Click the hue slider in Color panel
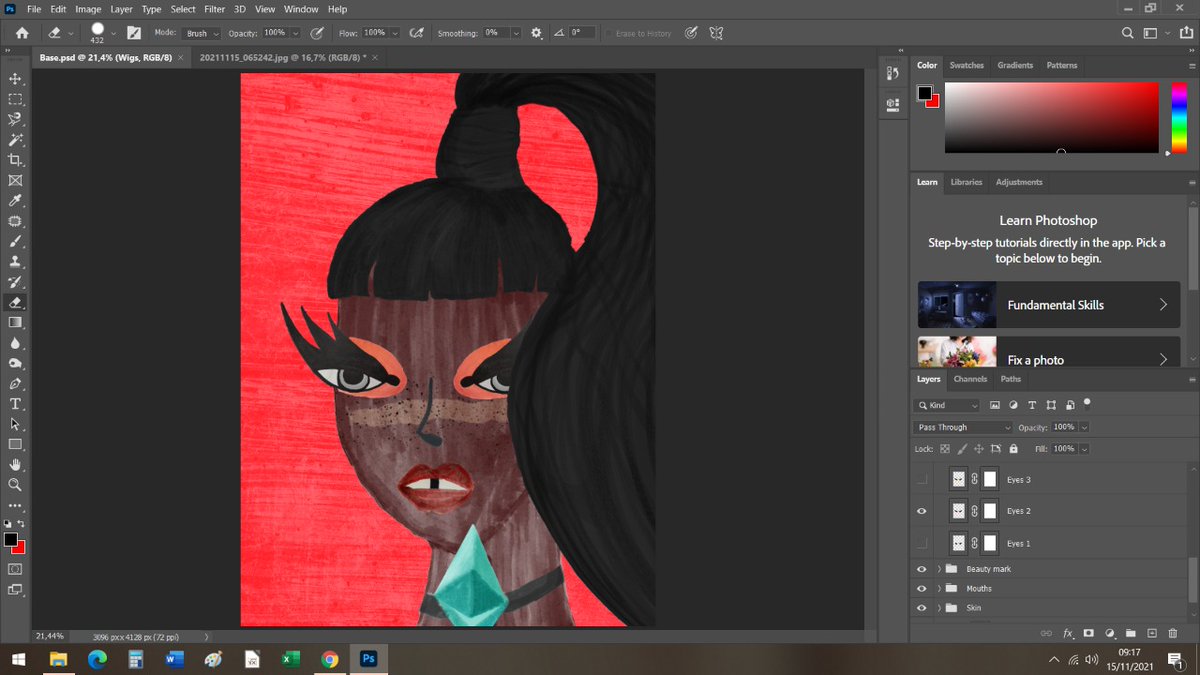Image resolution: width=1200 pixels, height=675 pixels. [1179, 118]
